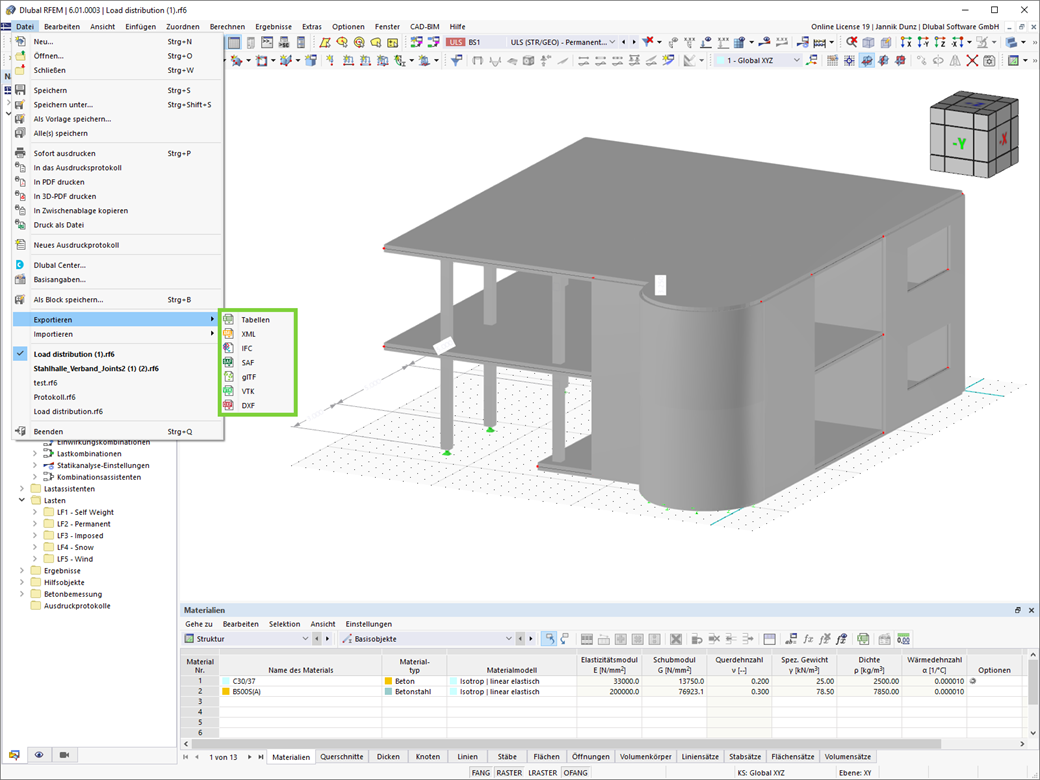
Task: Switch to the Querschnitte tab
Action: click(x=342, y=757)
